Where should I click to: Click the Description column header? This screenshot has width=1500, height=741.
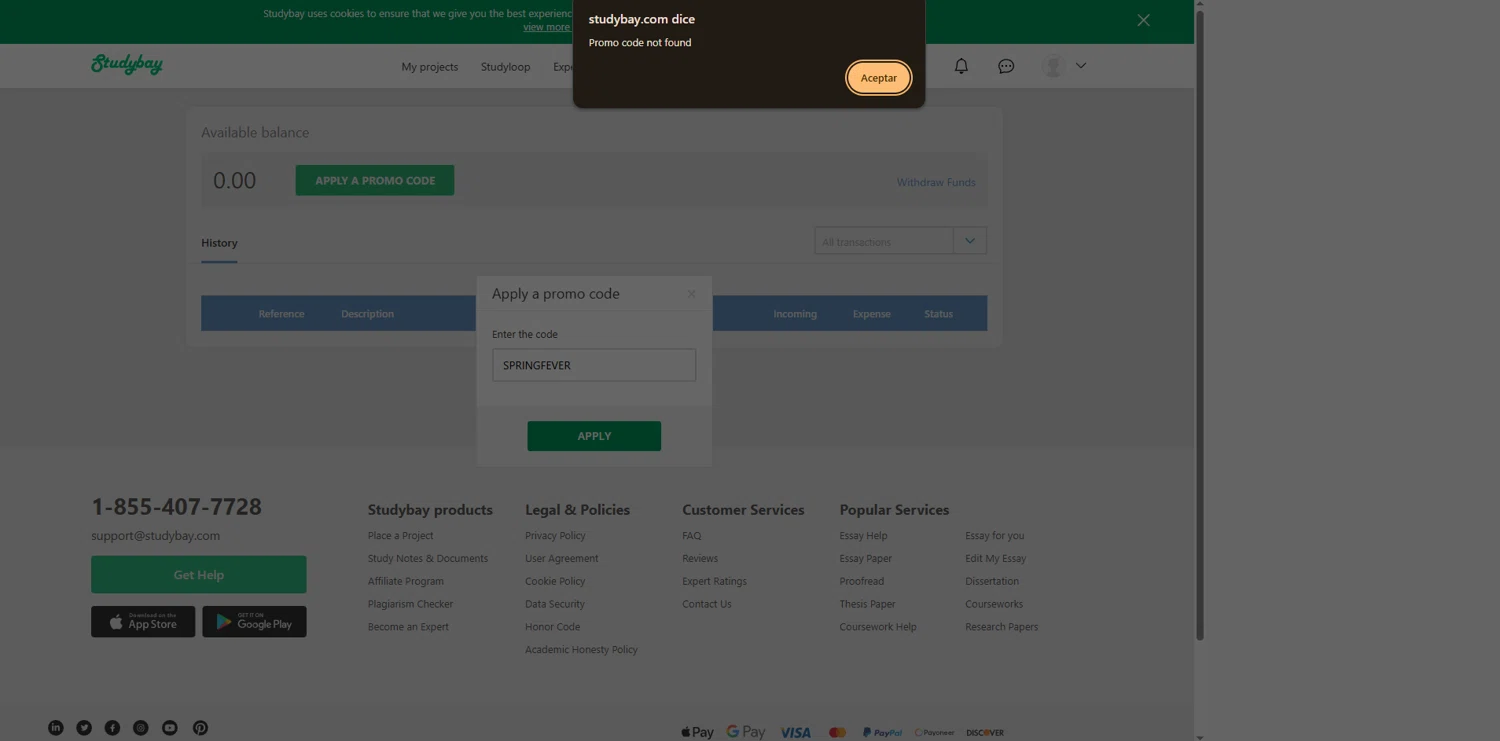click(367, 314)
